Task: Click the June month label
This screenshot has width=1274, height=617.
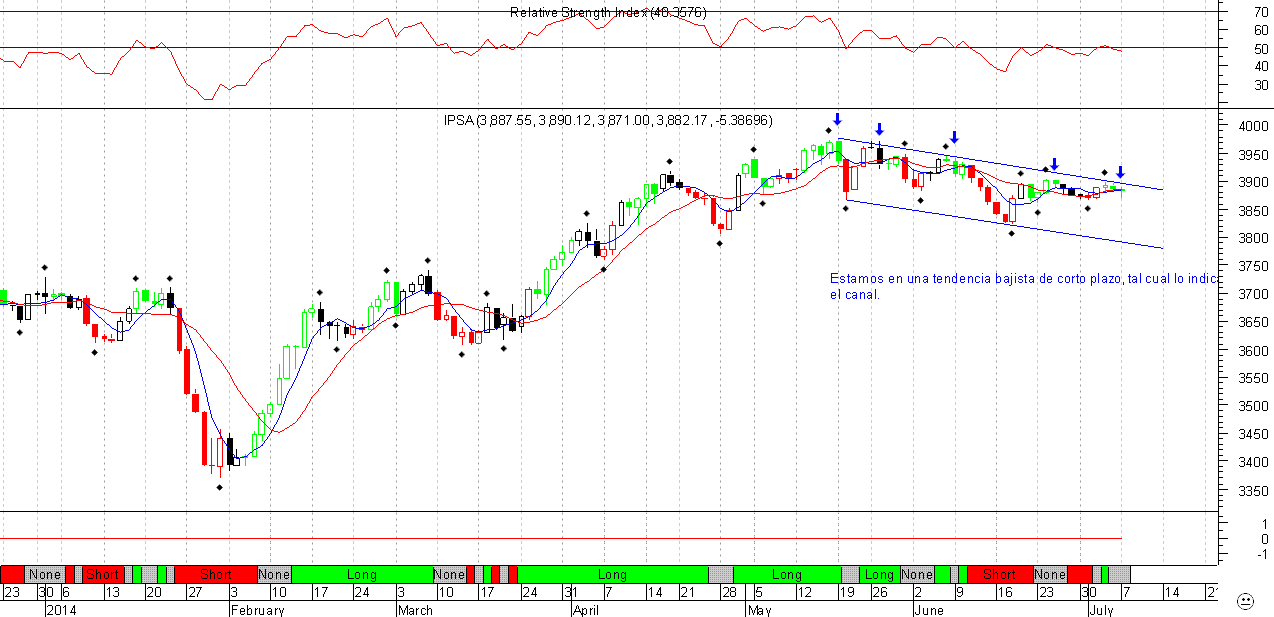Action: 929,609
